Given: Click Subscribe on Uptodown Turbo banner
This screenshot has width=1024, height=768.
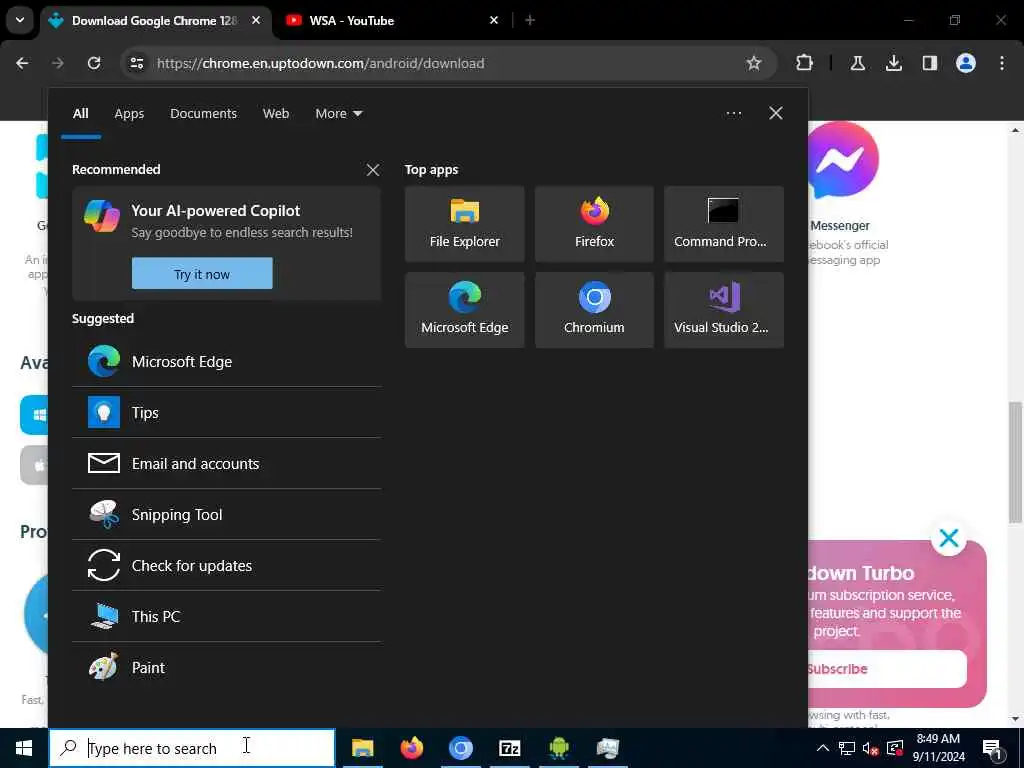Looking at the screenshot, I should [888, 669].
